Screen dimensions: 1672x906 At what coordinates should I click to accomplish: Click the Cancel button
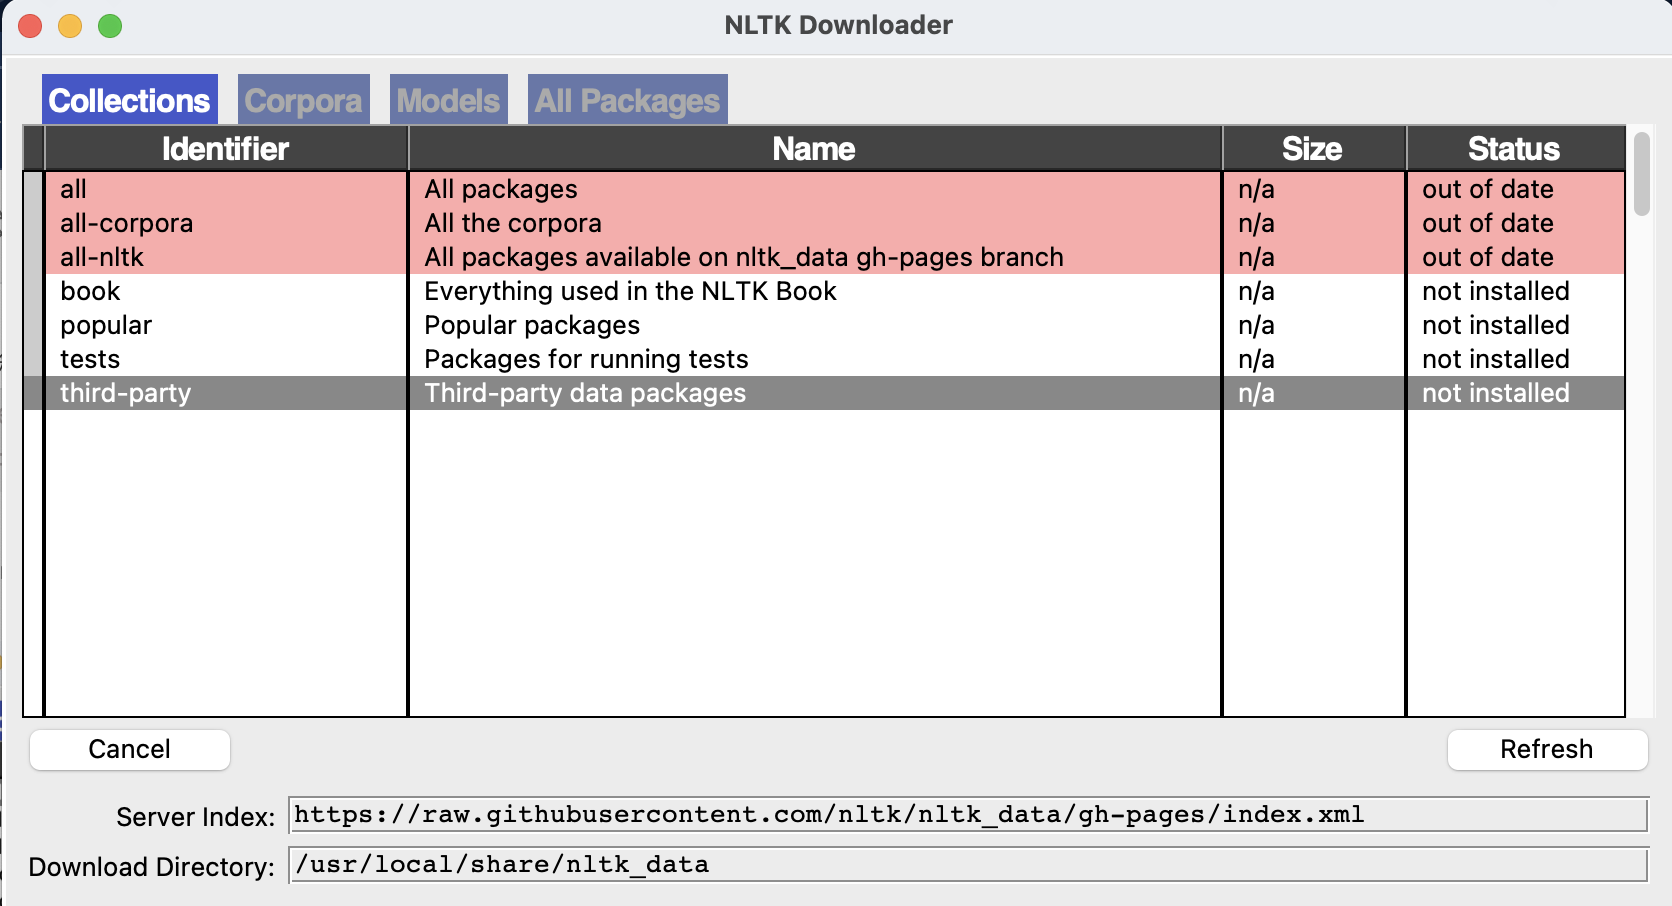(x=130, y=749)
